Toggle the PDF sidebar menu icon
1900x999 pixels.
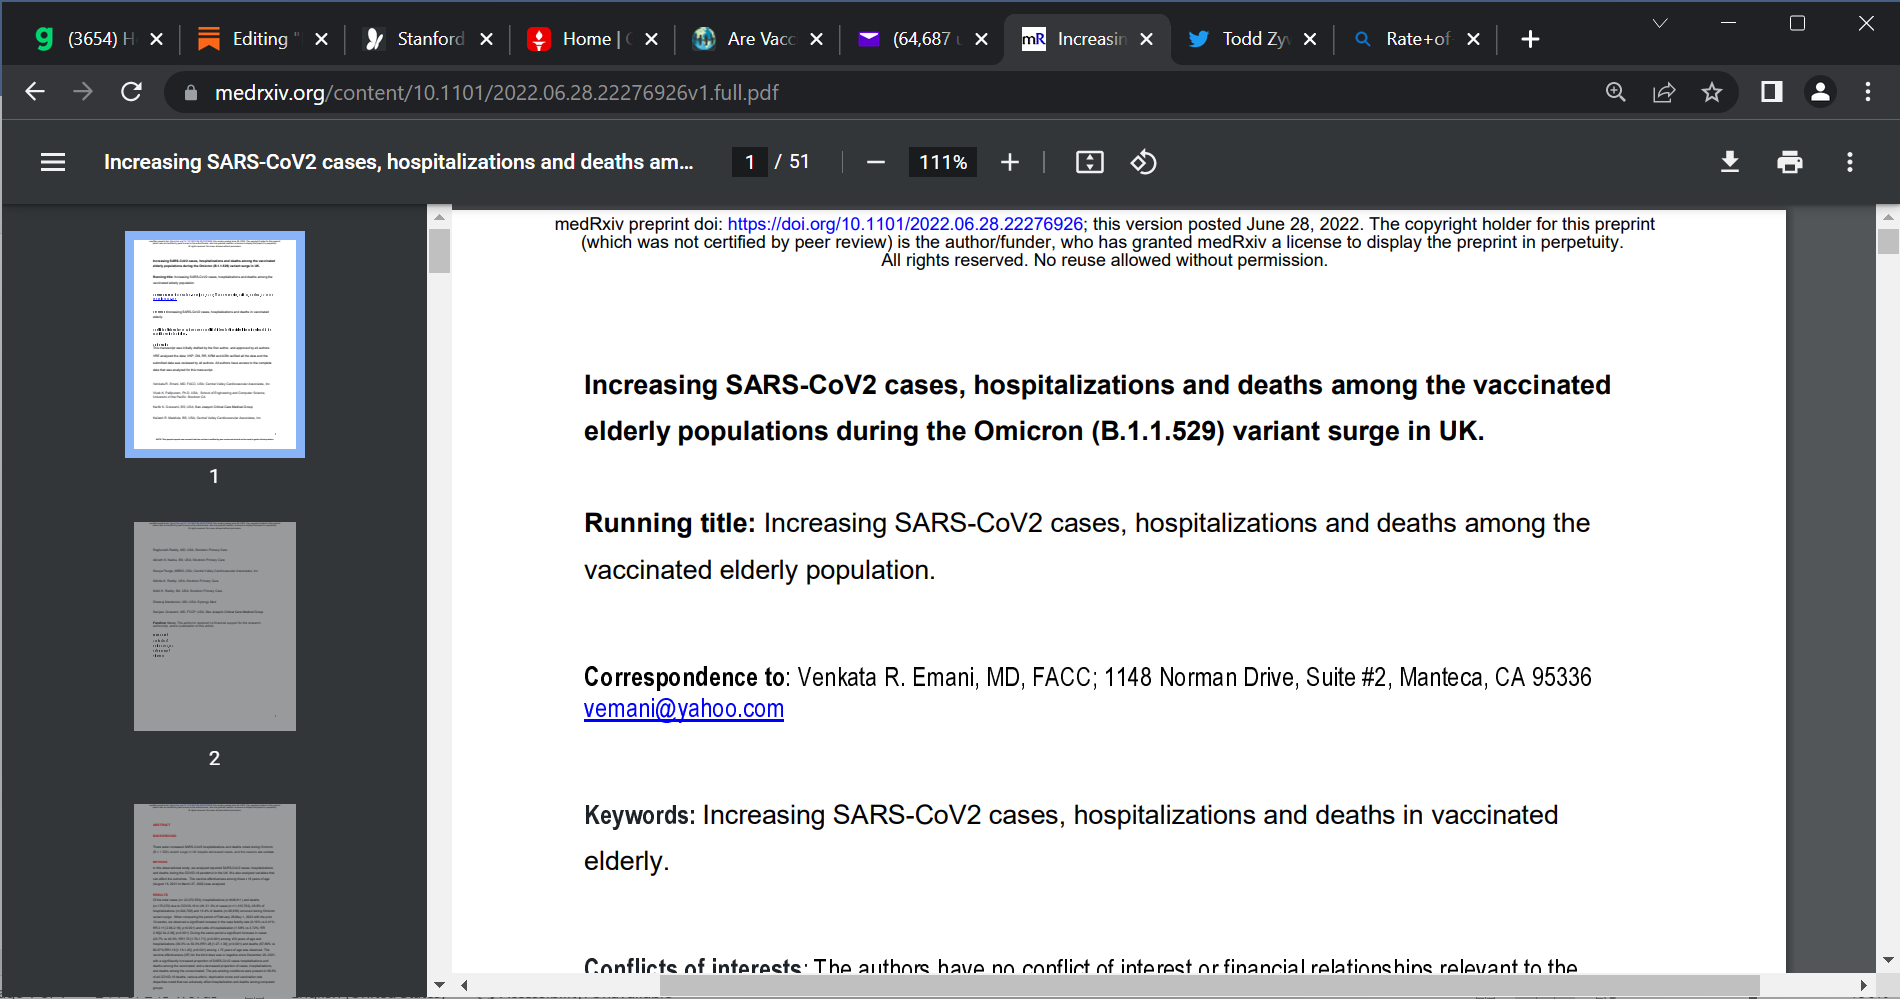(x=53, y=162)
